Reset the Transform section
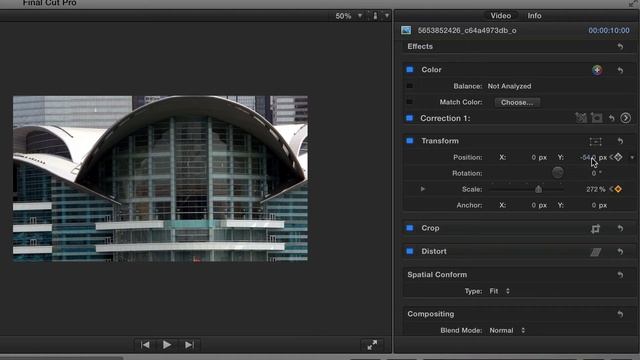Viewport: 640px width, 360px height. point(620,141)
